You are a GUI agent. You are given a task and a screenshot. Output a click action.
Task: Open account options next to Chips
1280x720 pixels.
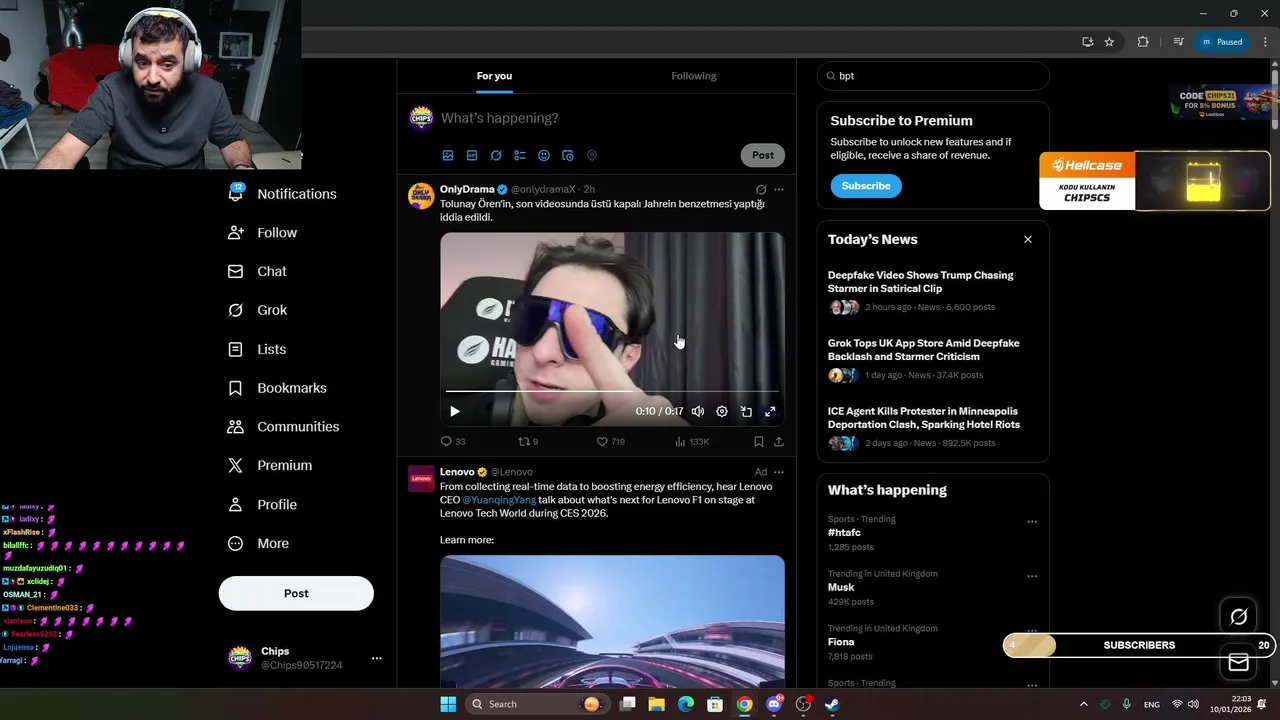coord(377,658)
